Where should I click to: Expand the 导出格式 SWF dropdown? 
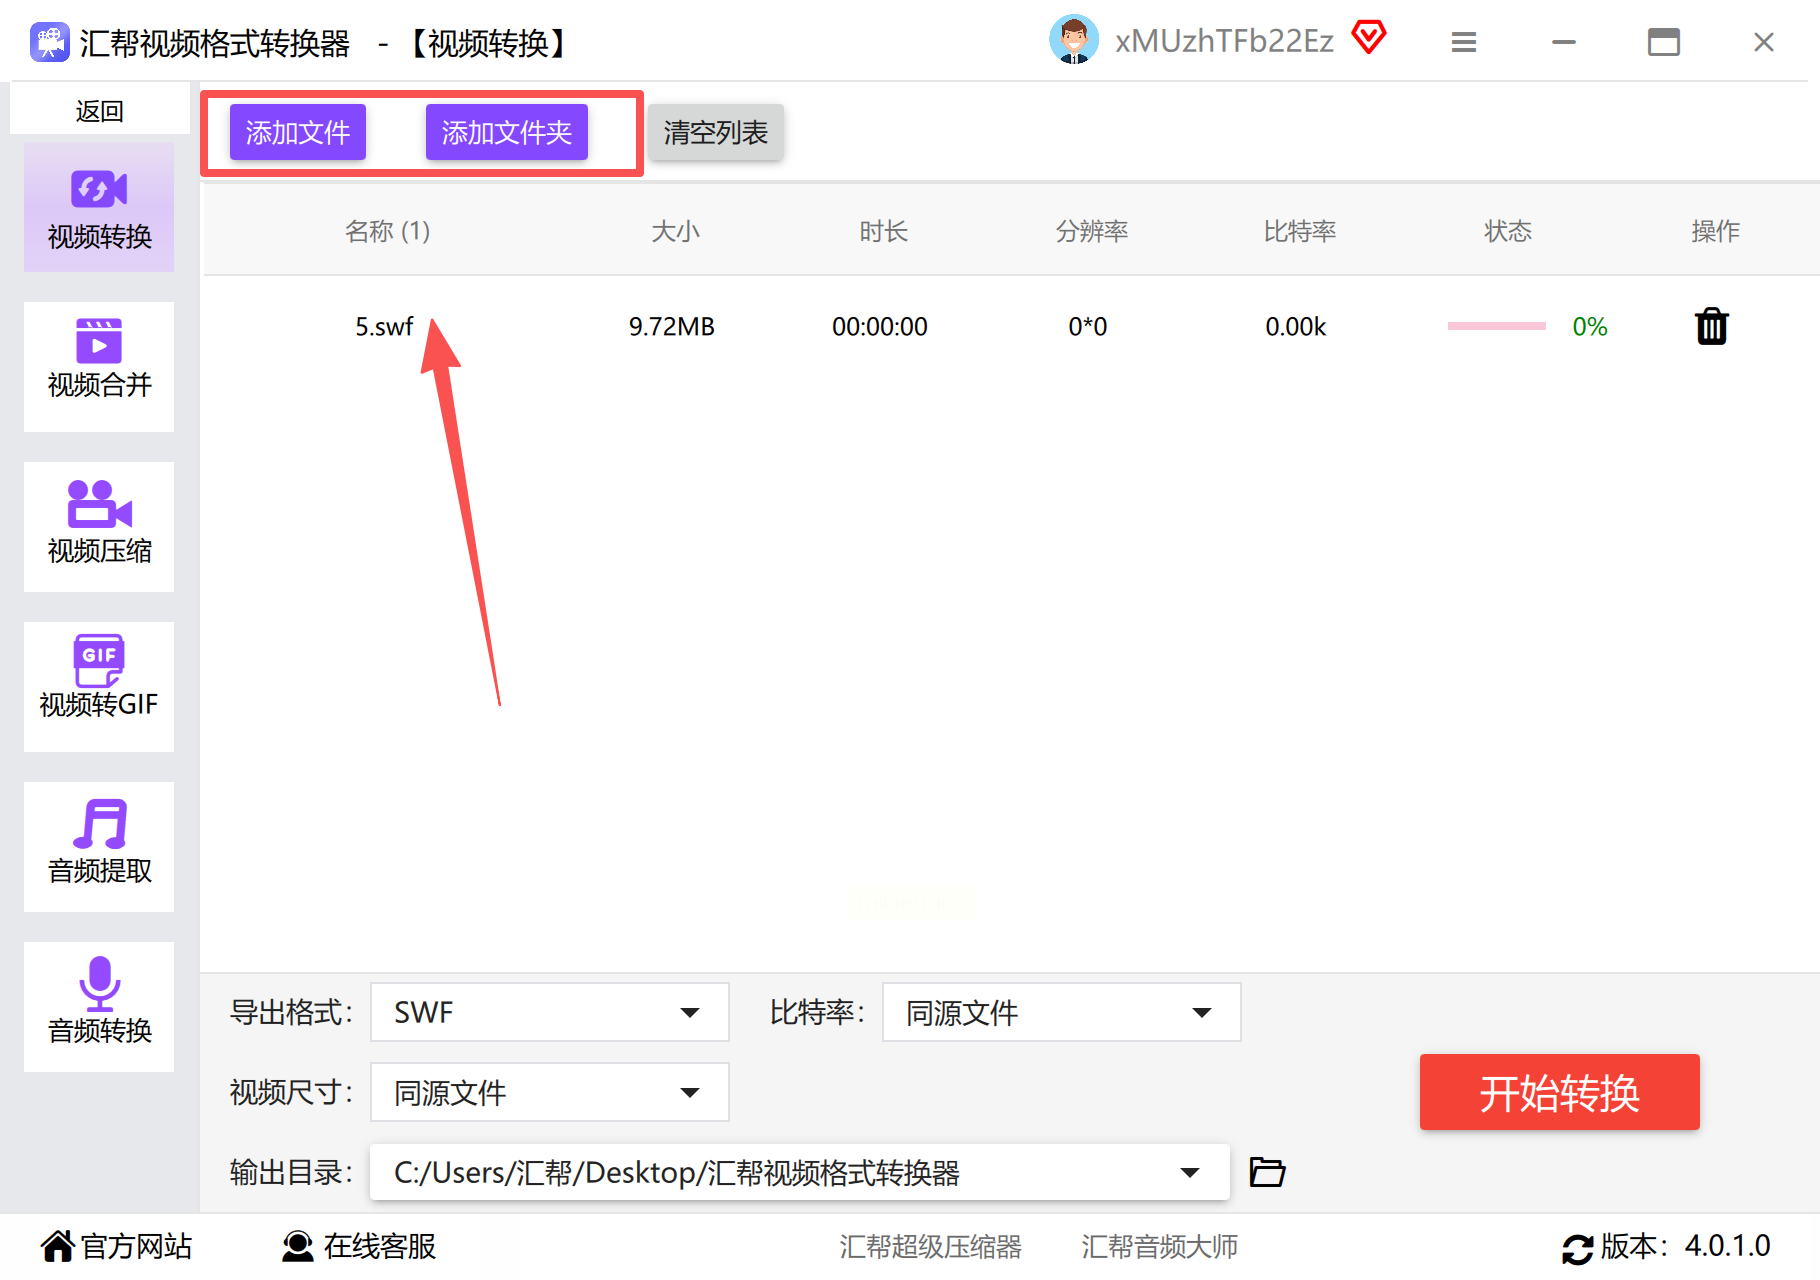(x=549, y=1012)
